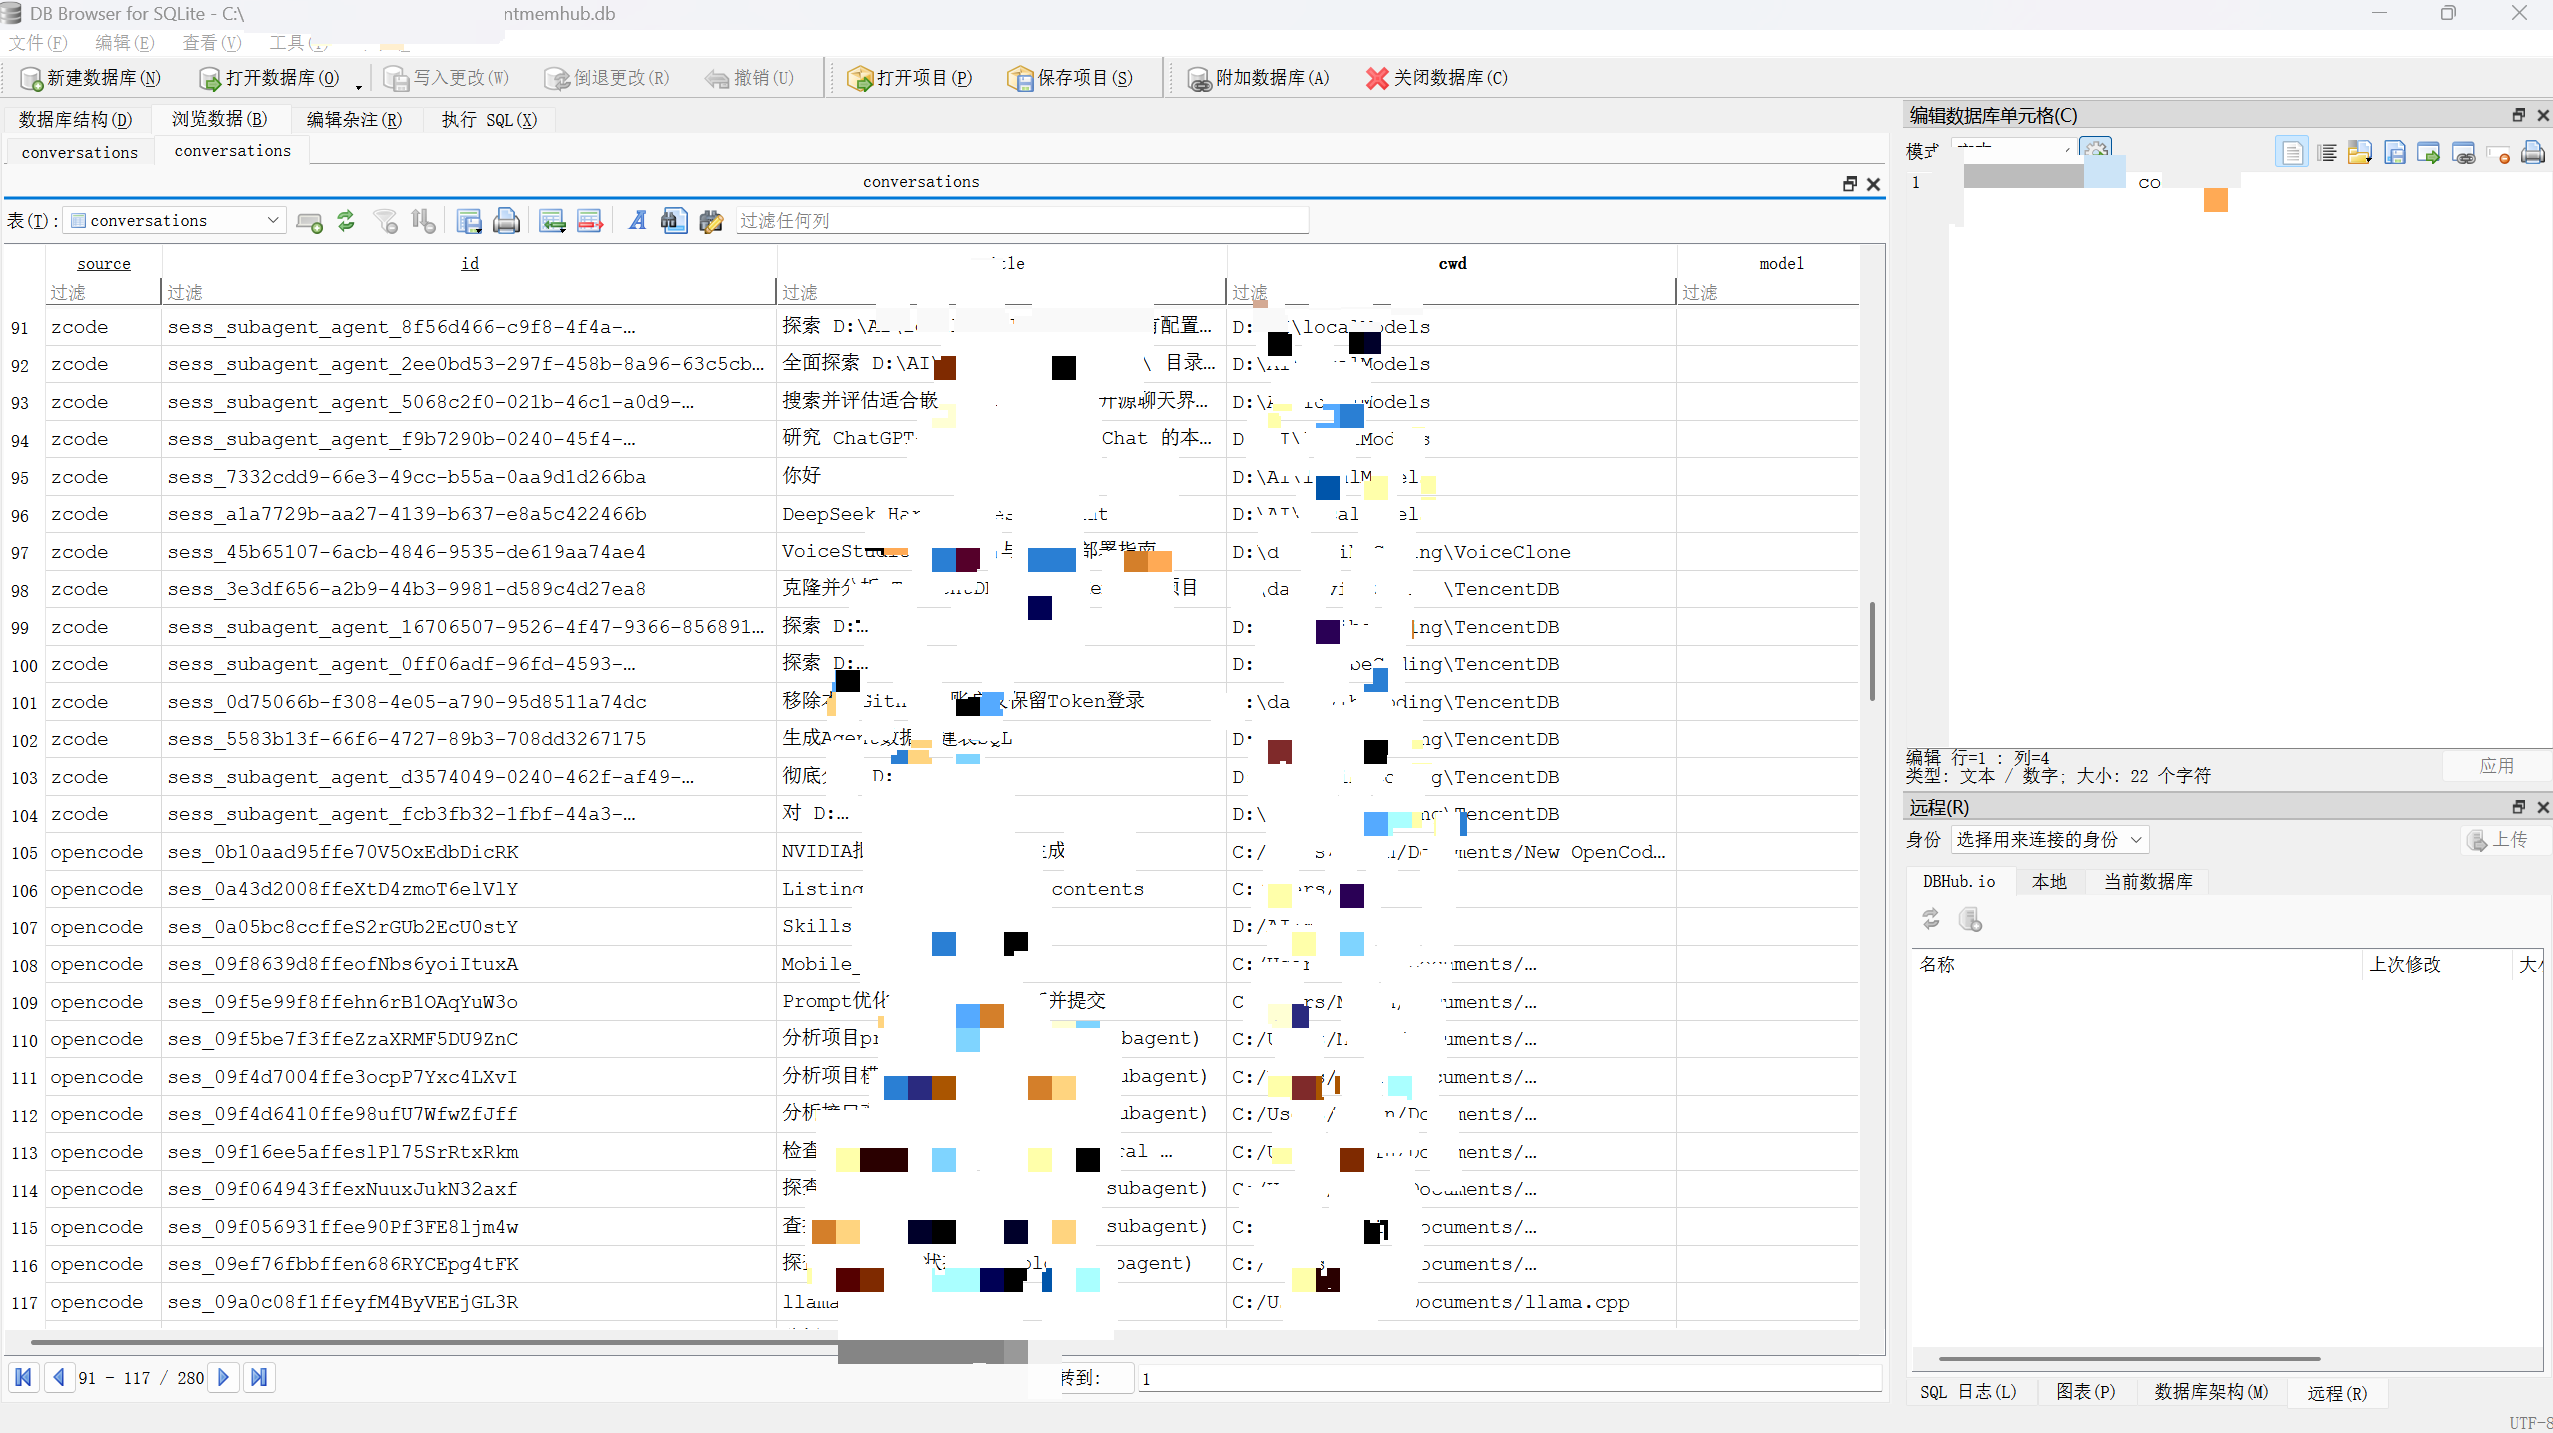Click 保存项目 toolbar button
The image size is (2553, 1433).
tap(1070, 78)
